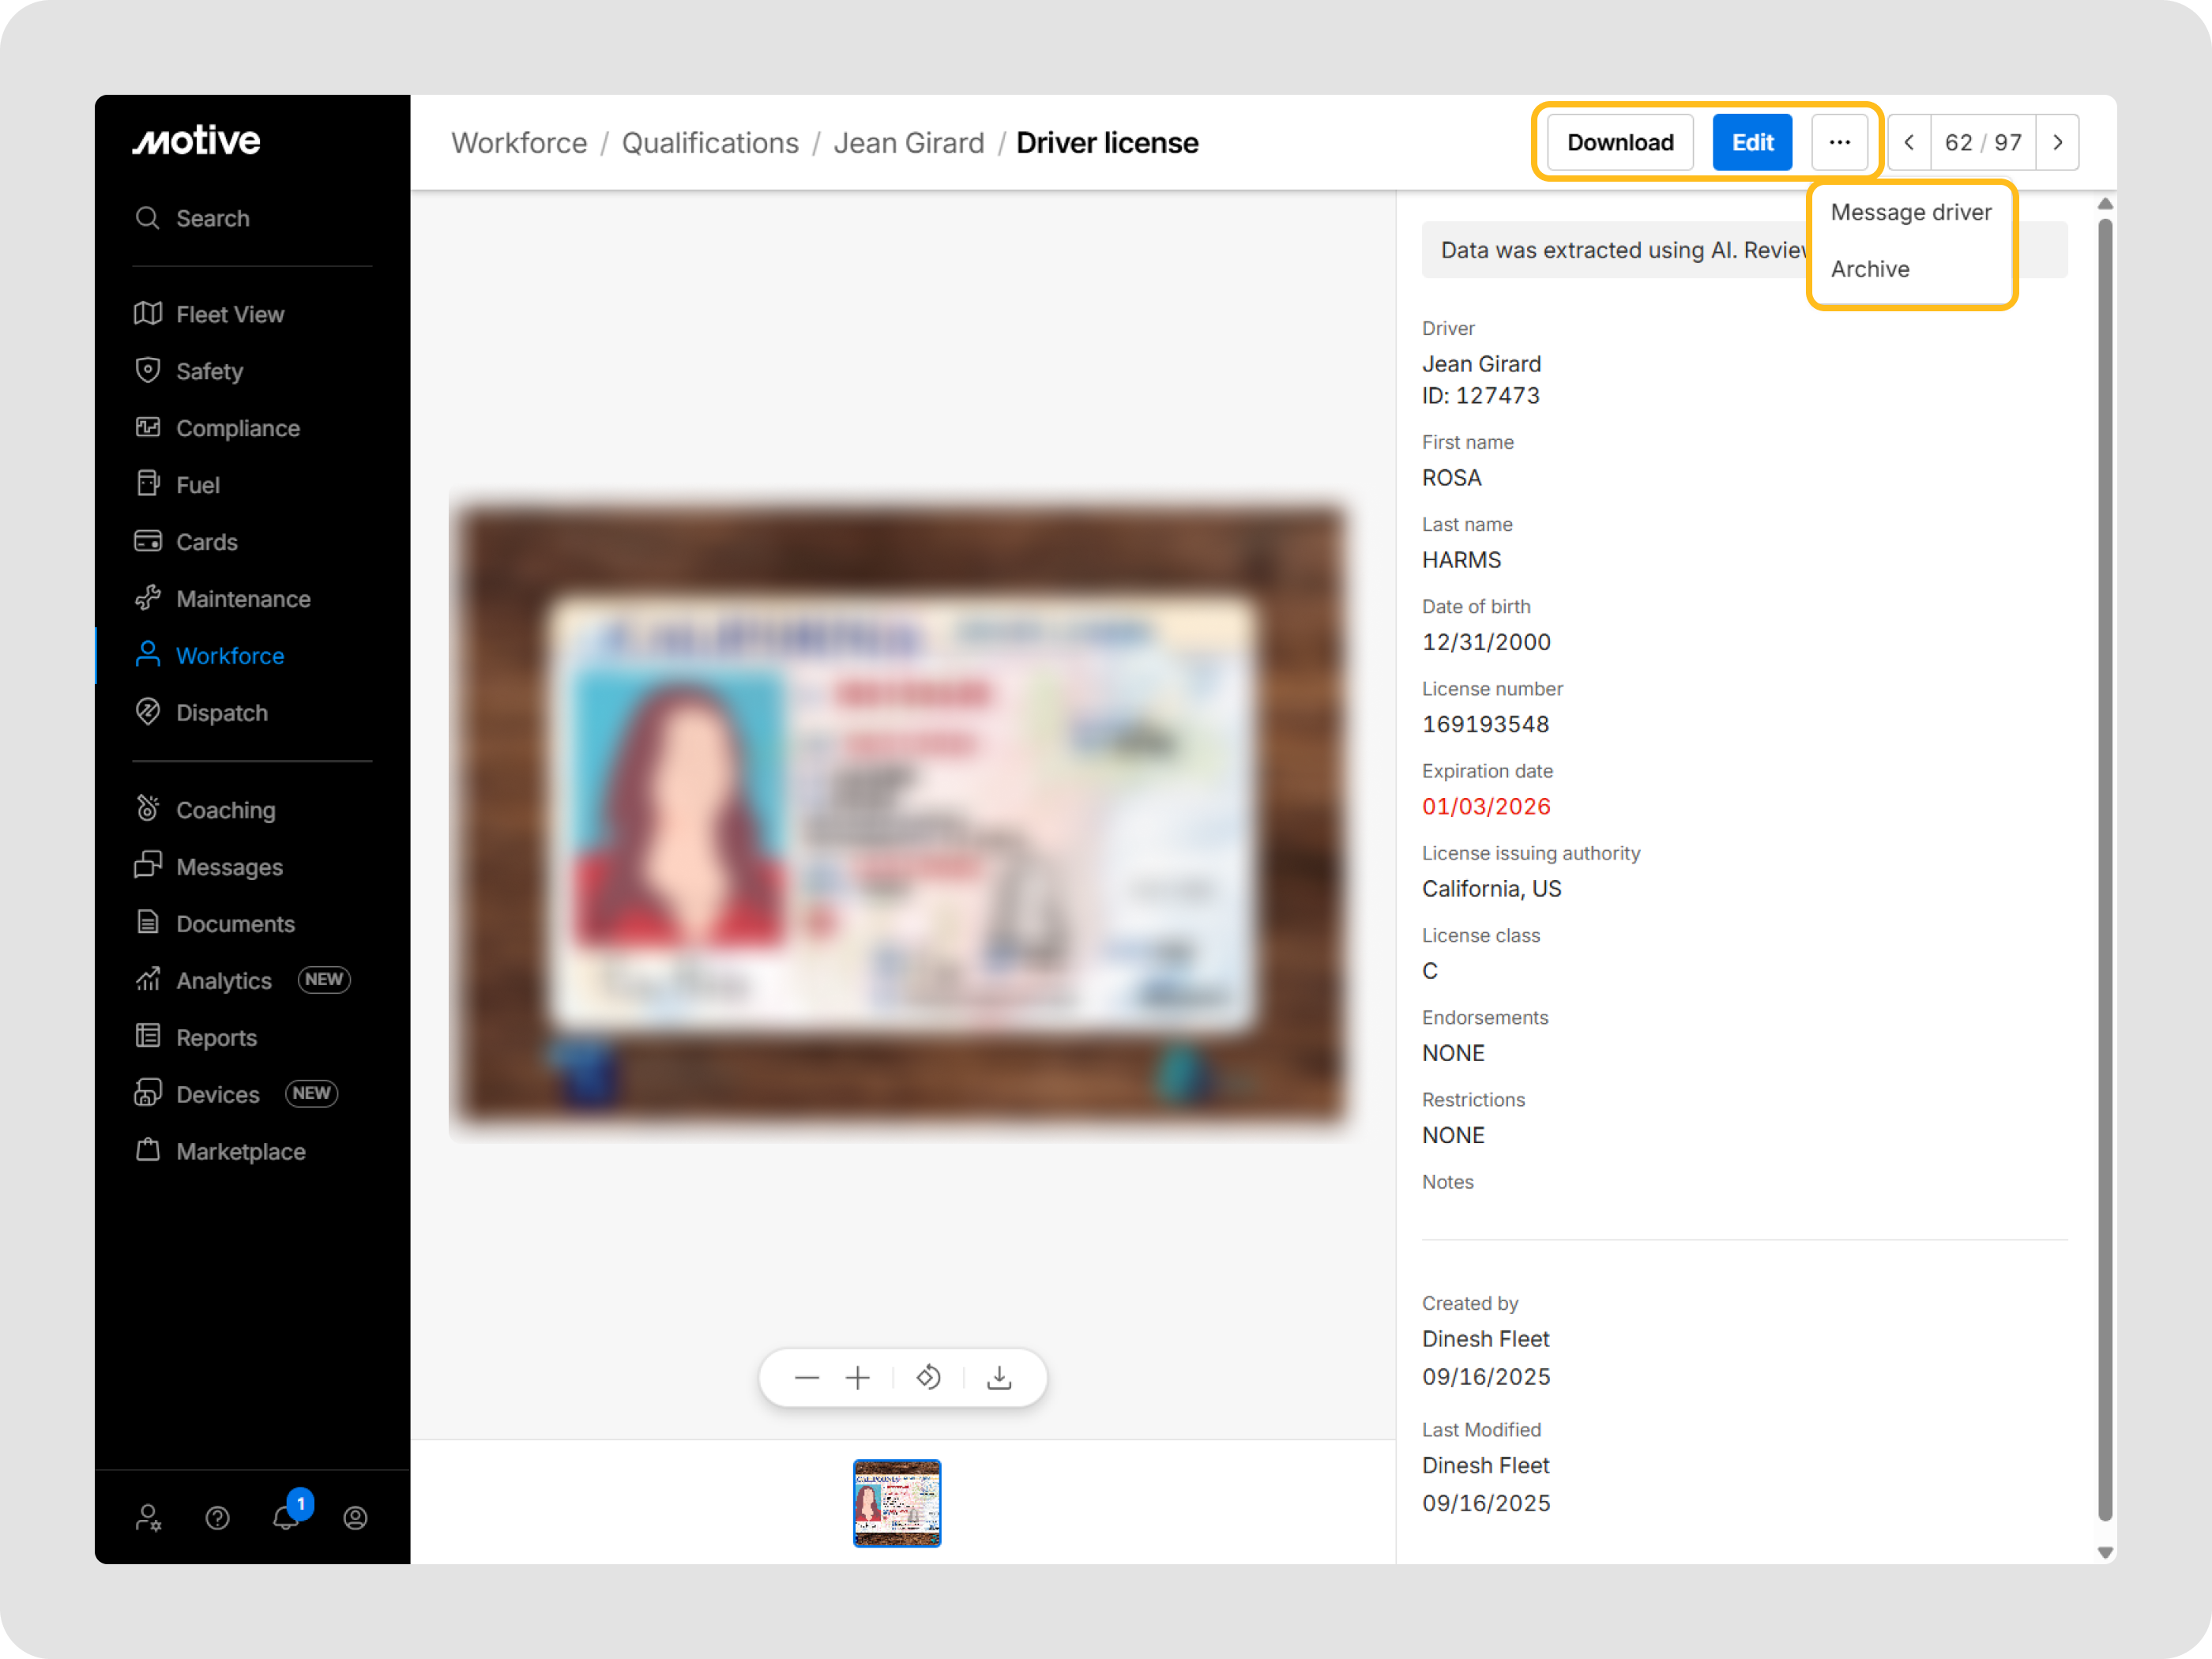Click the image download icon below viewer
The image size is (2212, 1659).
(999, 1378)
